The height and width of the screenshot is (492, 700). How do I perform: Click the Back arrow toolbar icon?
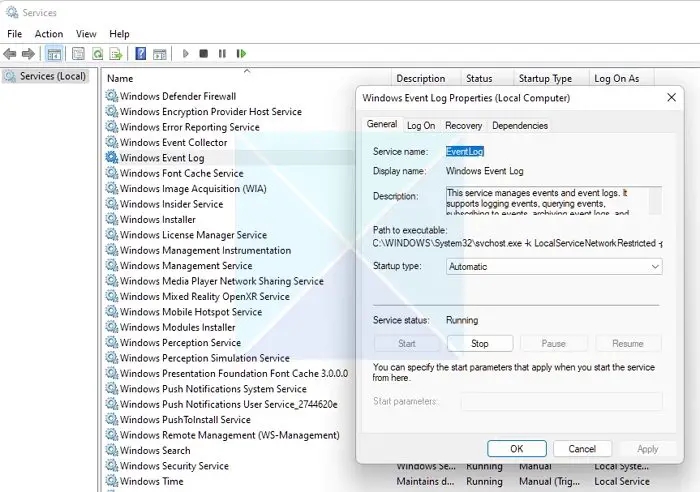tap(9, 54)
